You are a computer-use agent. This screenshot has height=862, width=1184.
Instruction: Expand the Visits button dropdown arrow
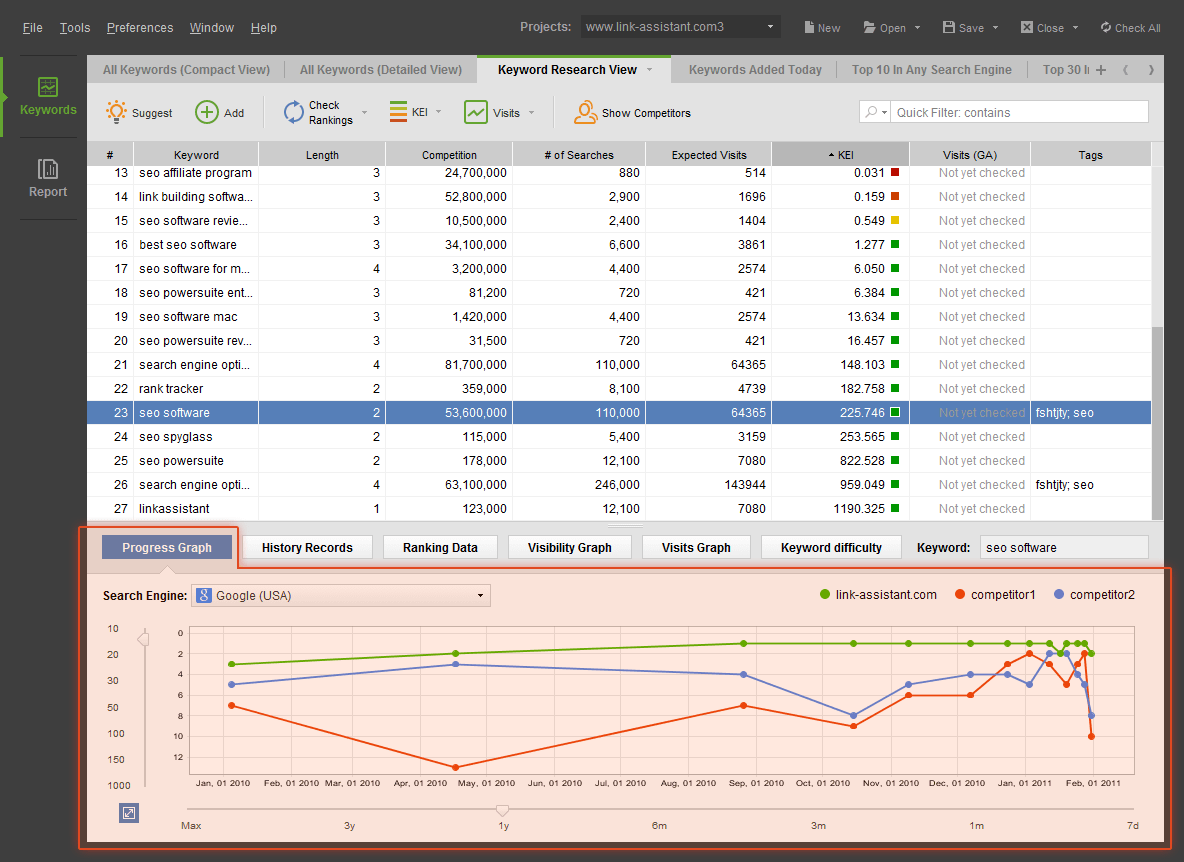pos(532,112)
